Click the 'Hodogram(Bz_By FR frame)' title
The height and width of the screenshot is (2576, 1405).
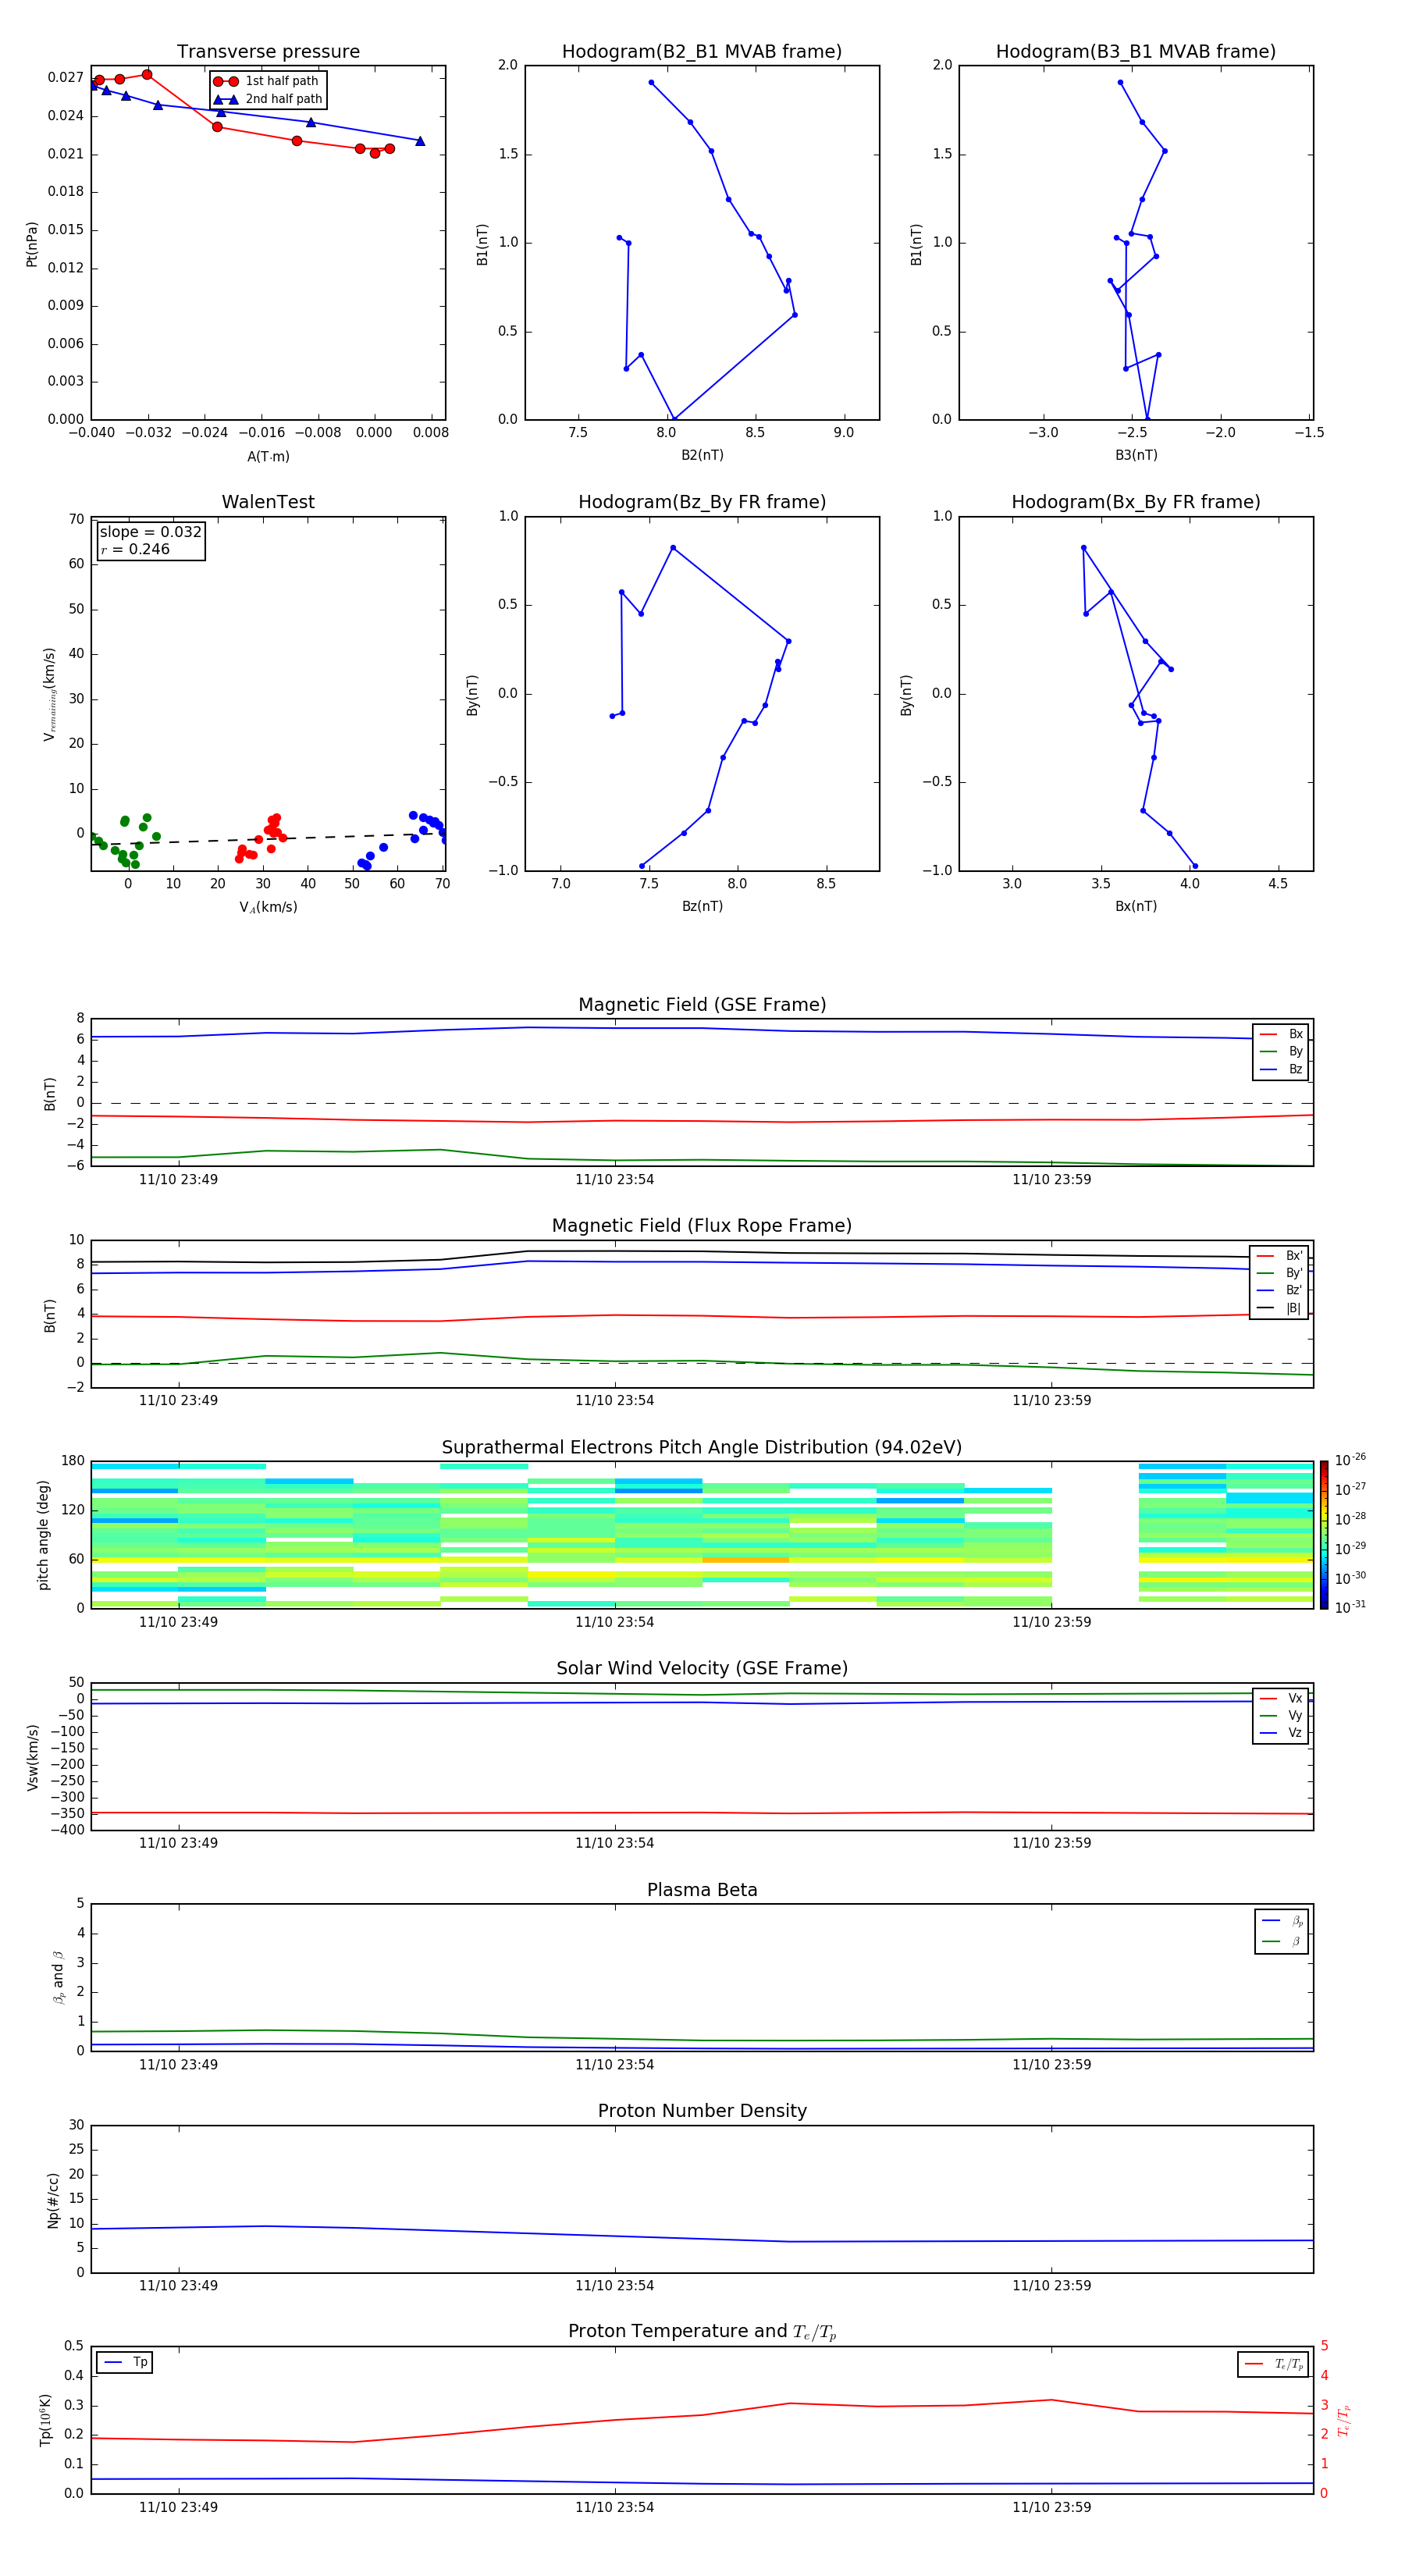[702, 502]
